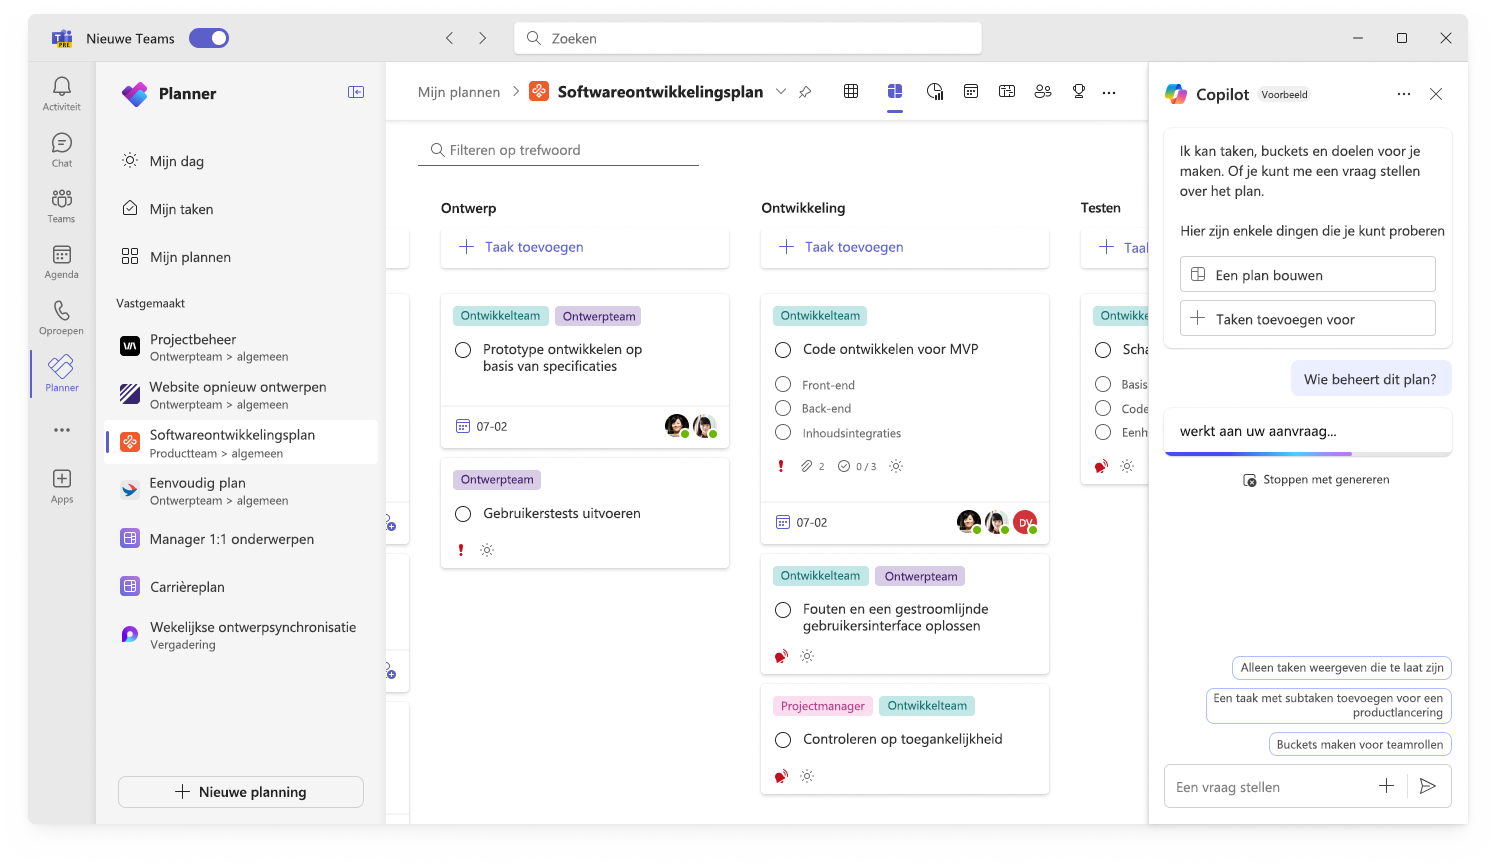Open Website opnieuw ontwerpen plan
Viewport: 1496px width, 866px height.
241,395
